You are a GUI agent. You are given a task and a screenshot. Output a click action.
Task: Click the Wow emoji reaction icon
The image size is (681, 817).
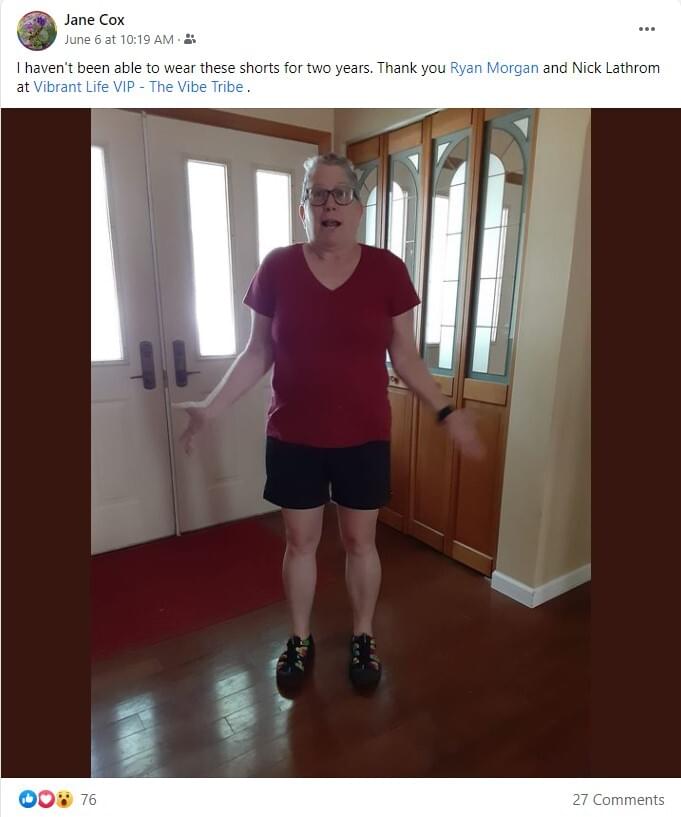point(64,799)
